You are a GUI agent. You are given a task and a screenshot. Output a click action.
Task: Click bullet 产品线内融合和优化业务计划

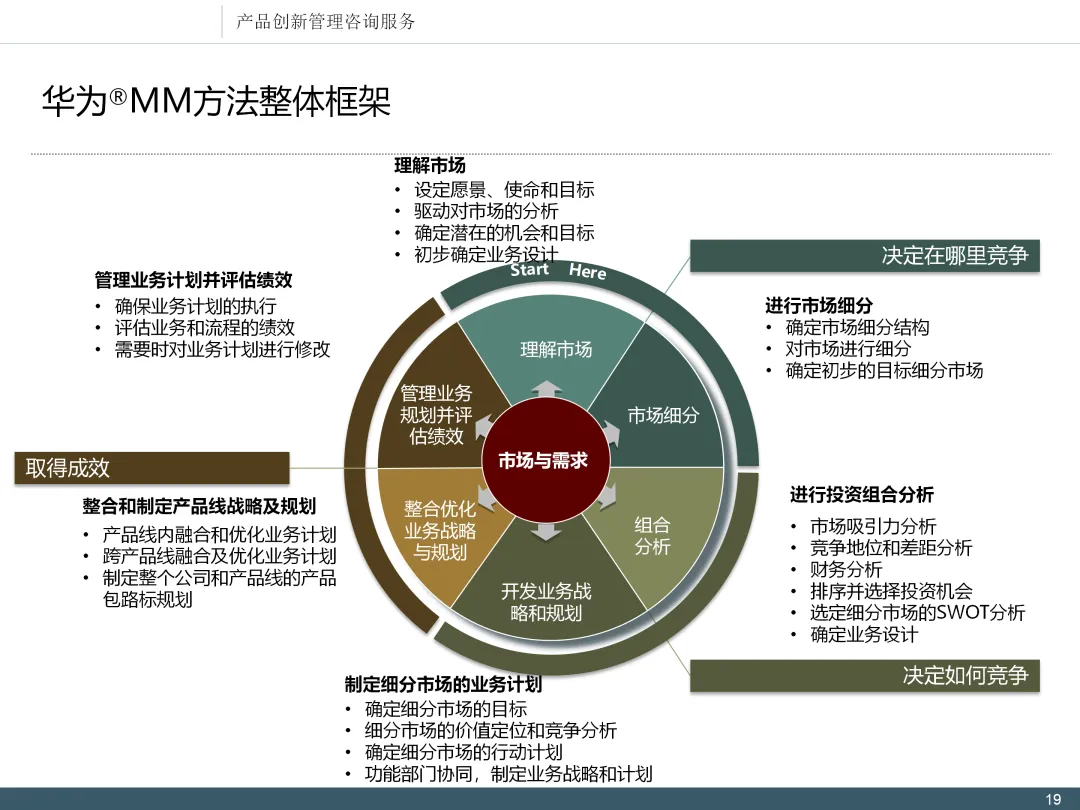(219, 534)
